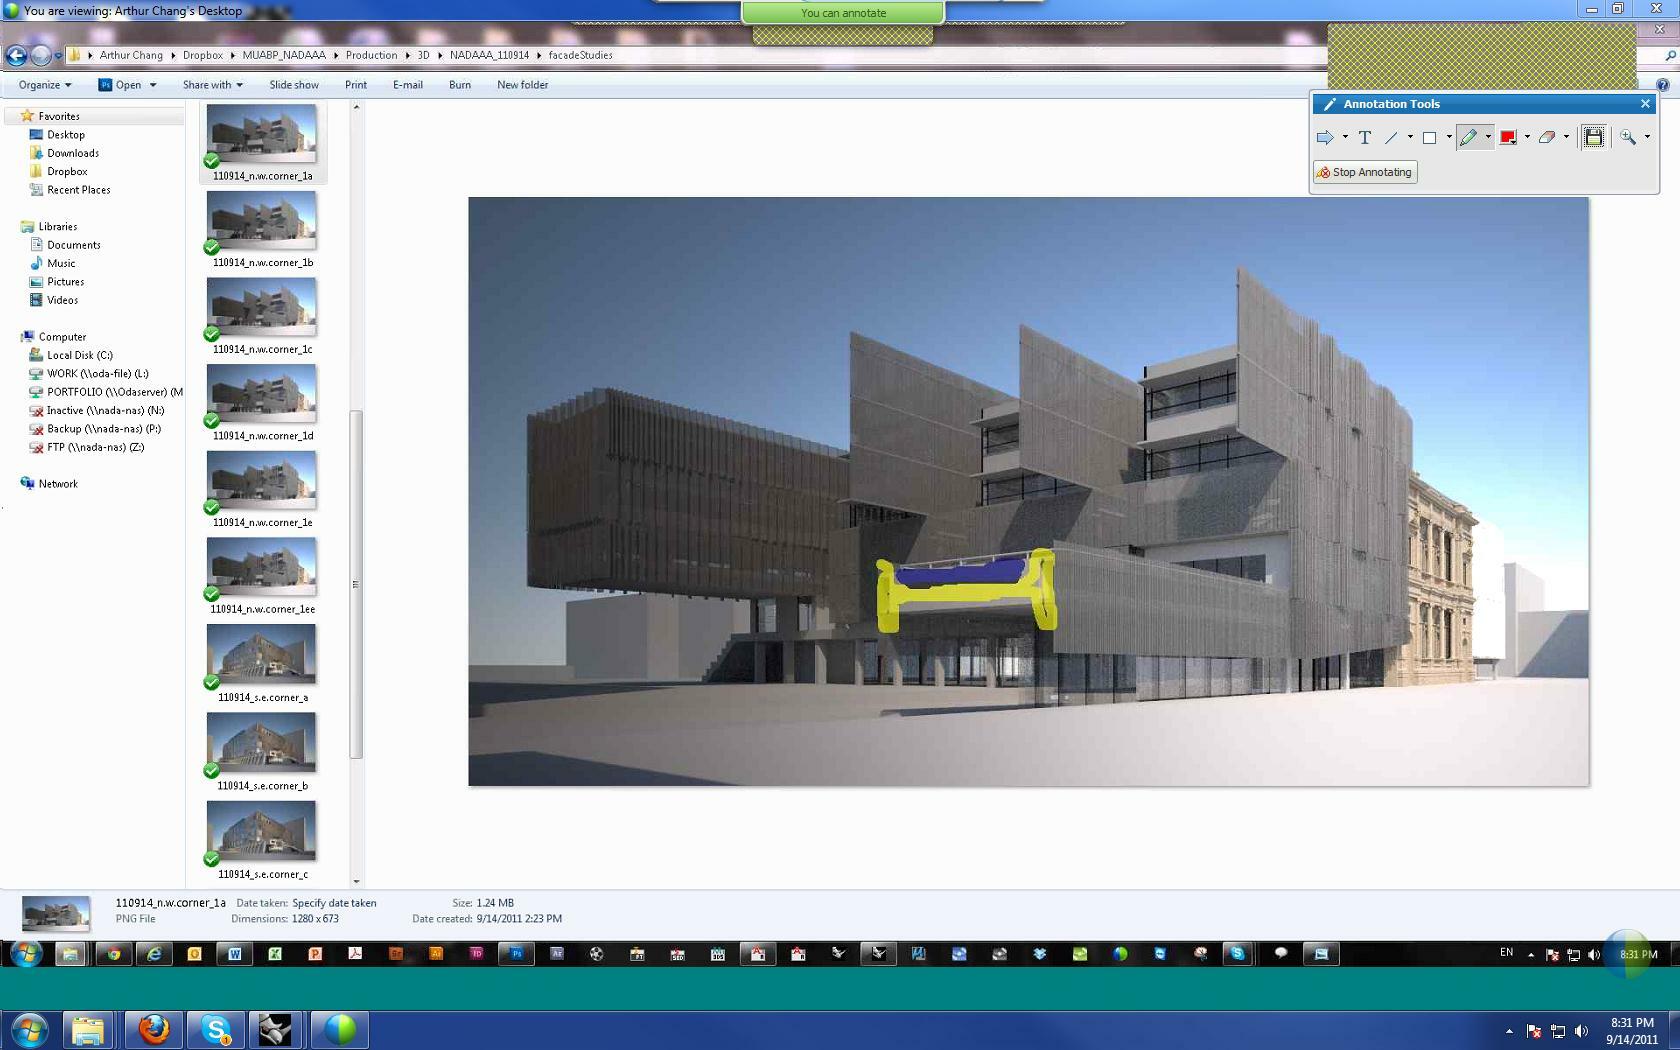Open Word in the remote taskbar
The width and height of the screenshot is (1680, 1050).
(235, 954)
